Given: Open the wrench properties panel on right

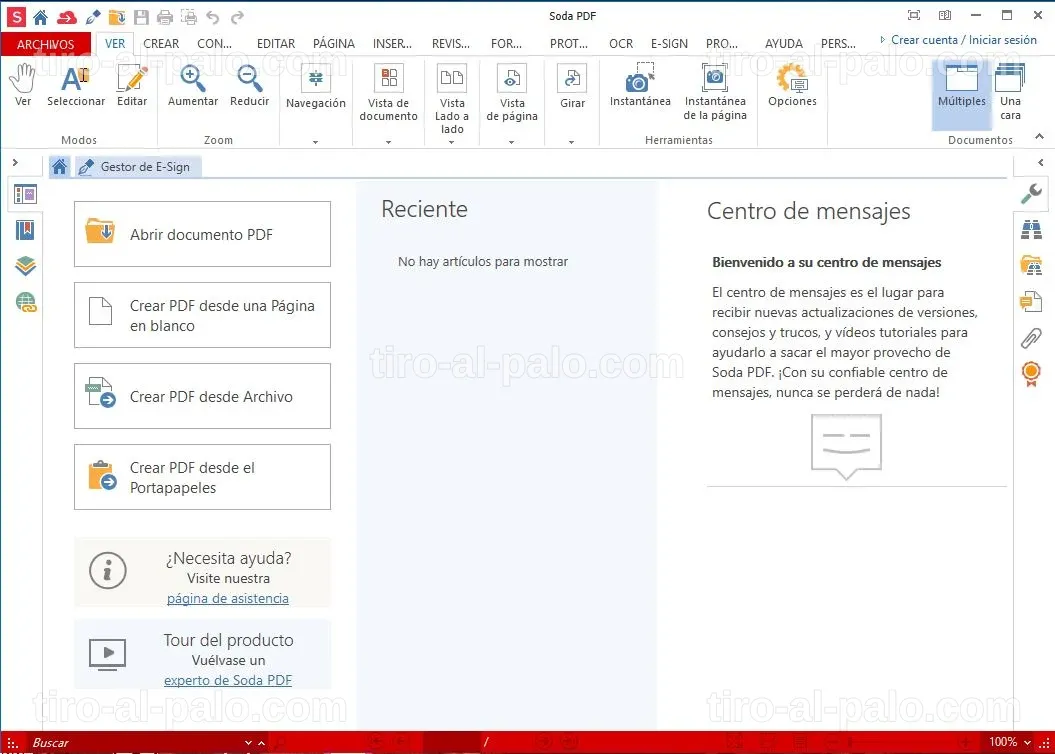Looking at the screenshot, I should (1031, 194).
